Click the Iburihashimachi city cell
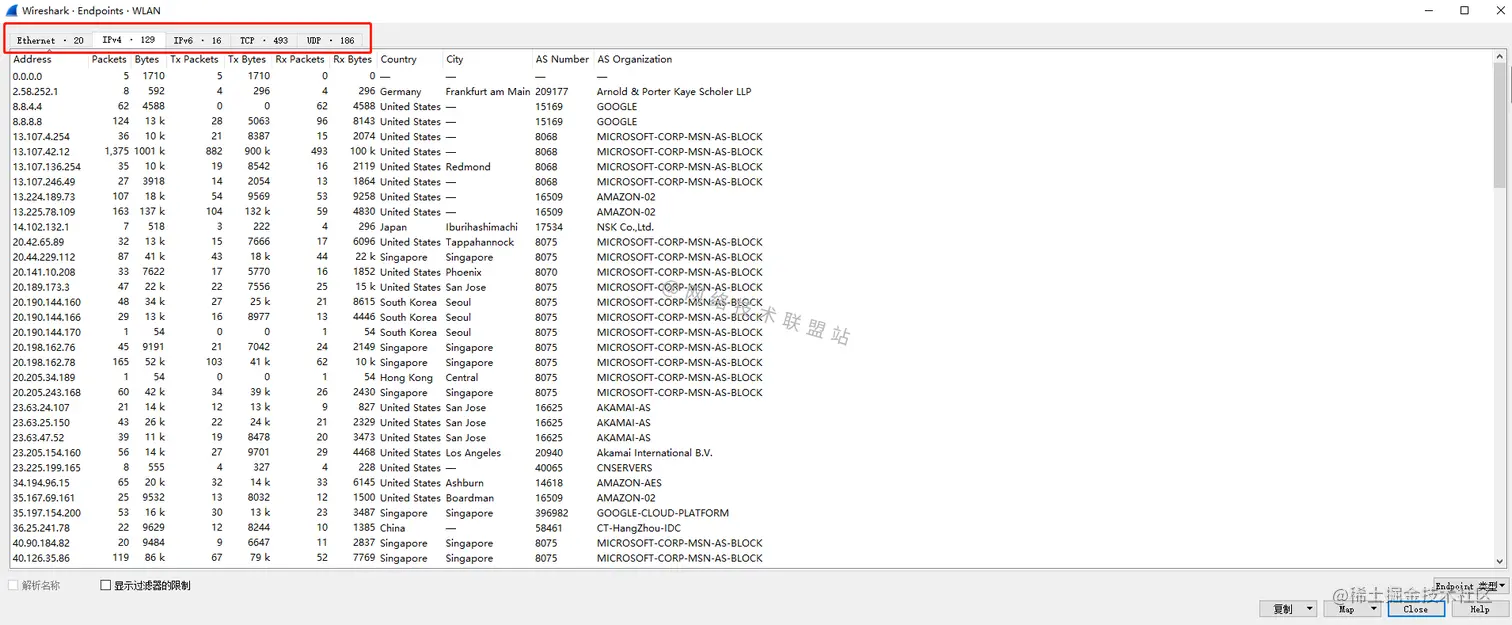Image resolution: width=1512 pixels, height=625 pixels. point(482,227)
